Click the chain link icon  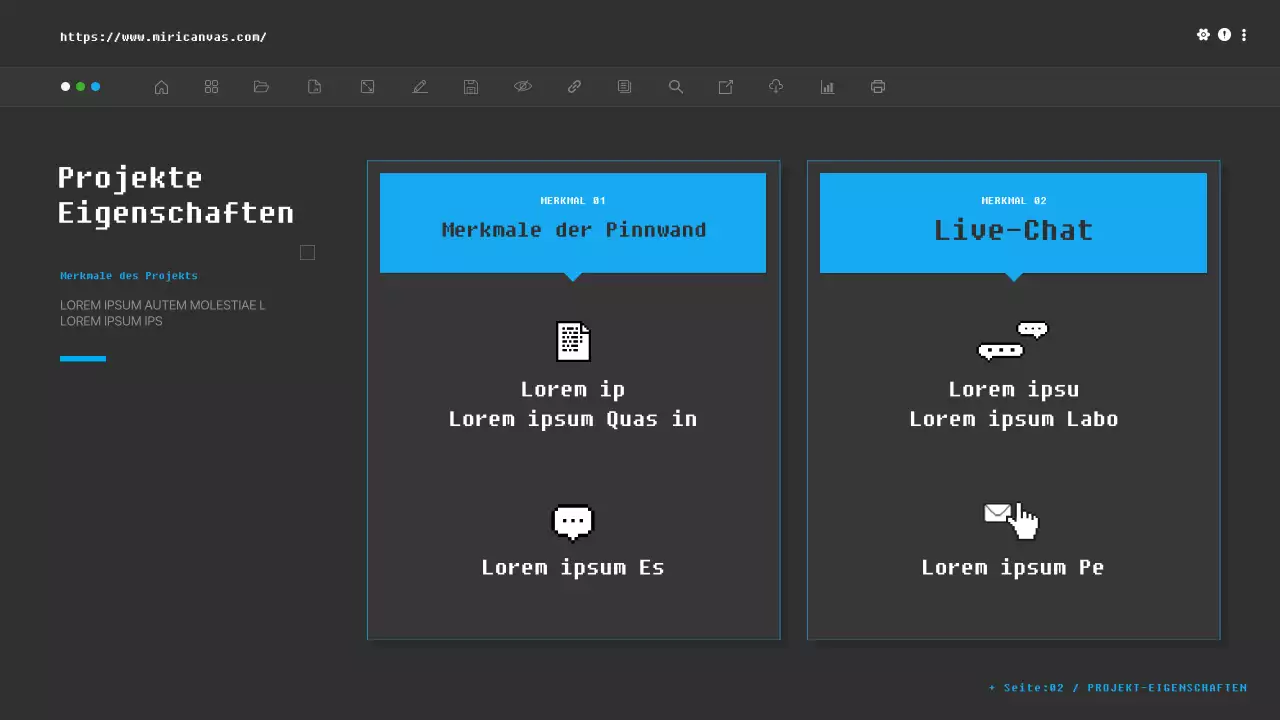click(574, 87)
